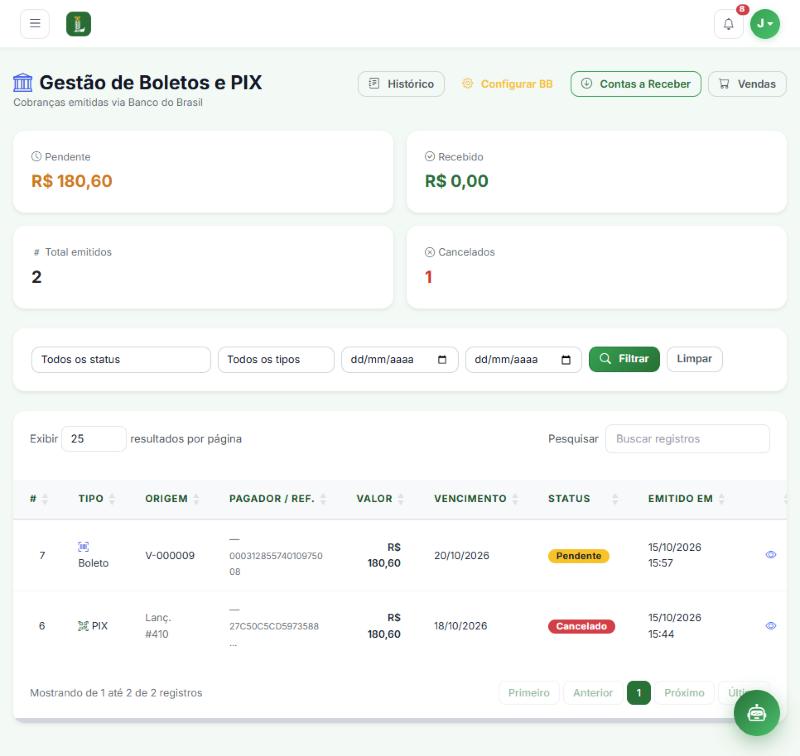
Task: Go to Vendas
Action: (747, 84)
